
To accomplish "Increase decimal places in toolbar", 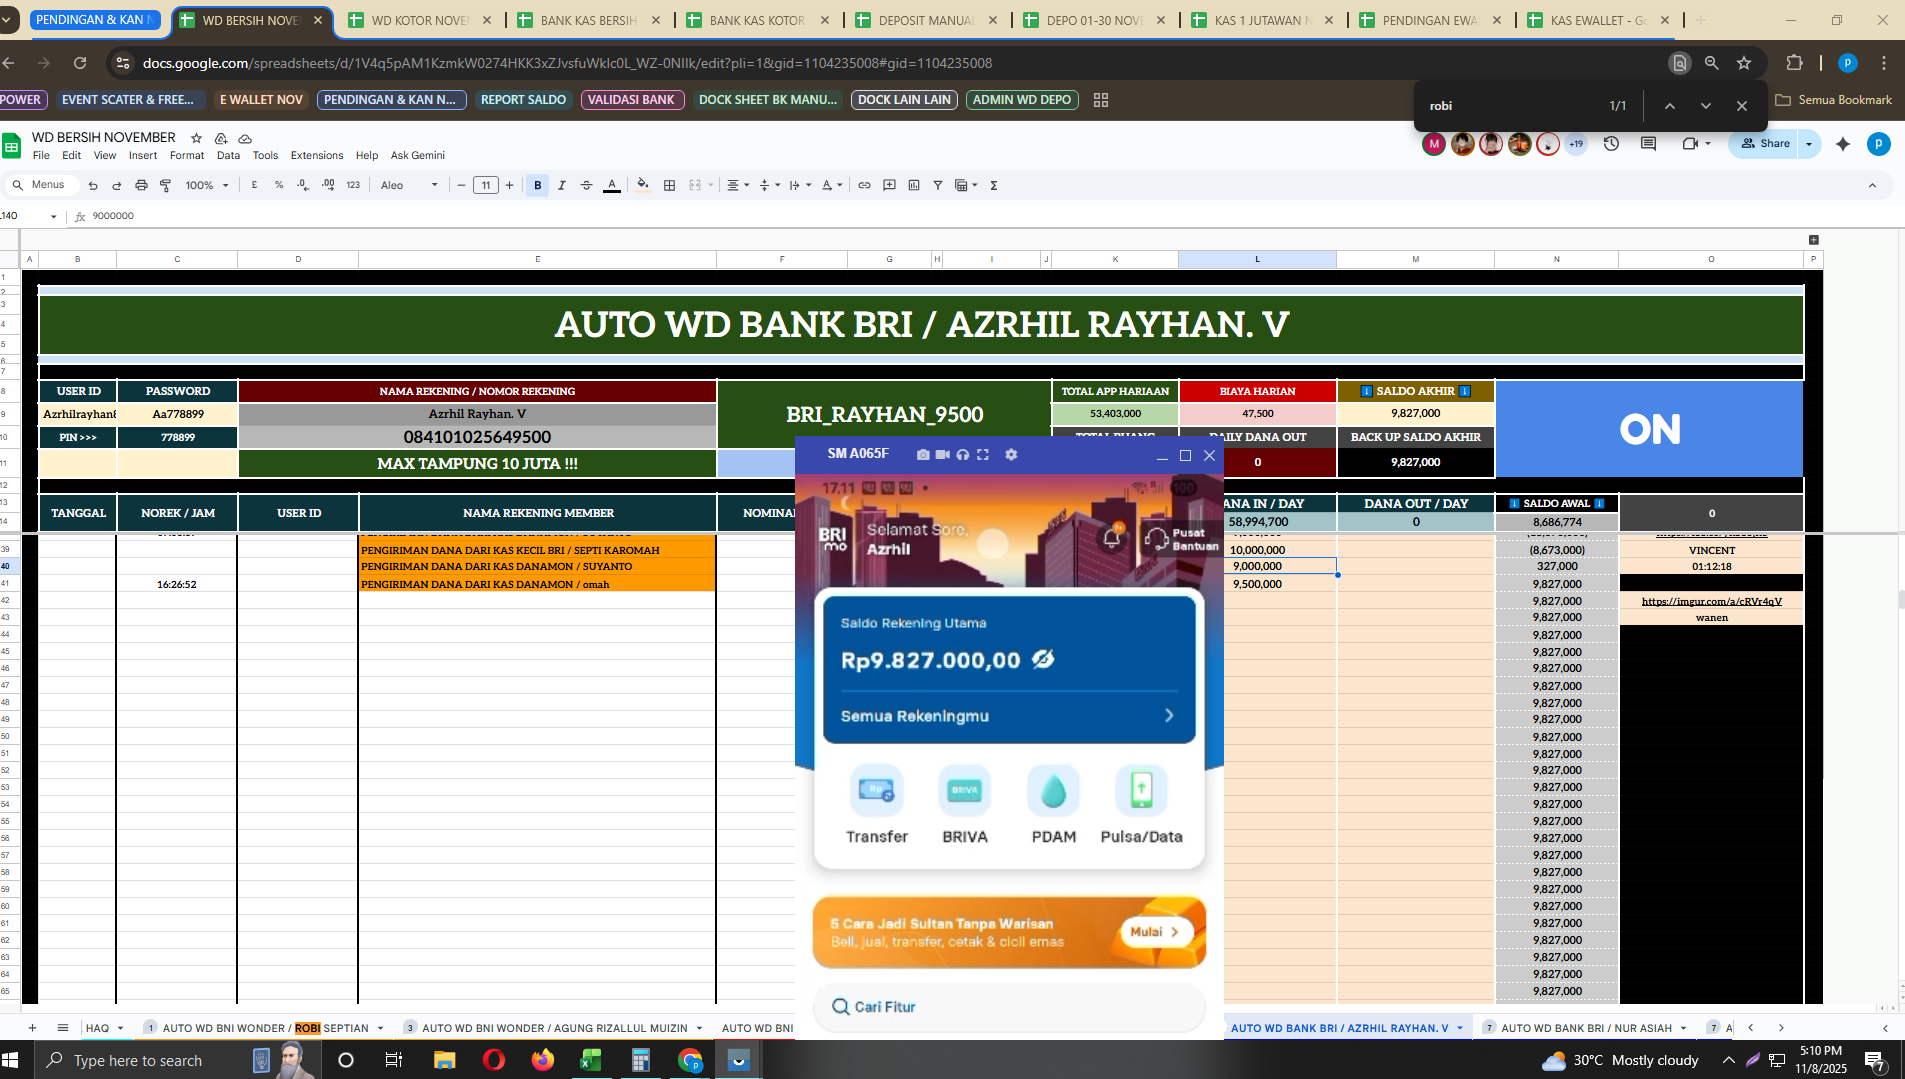I will click(x=328, y=185).
